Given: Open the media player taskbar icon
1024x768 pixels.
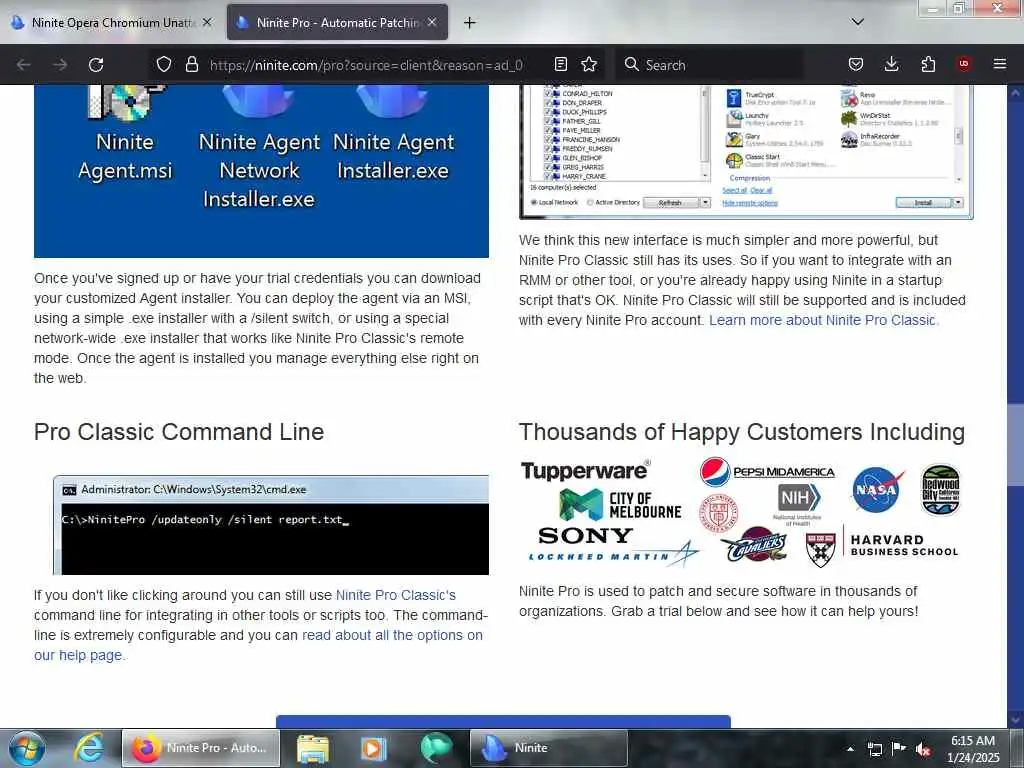Looking at the screenshot, I should point(374,748).
